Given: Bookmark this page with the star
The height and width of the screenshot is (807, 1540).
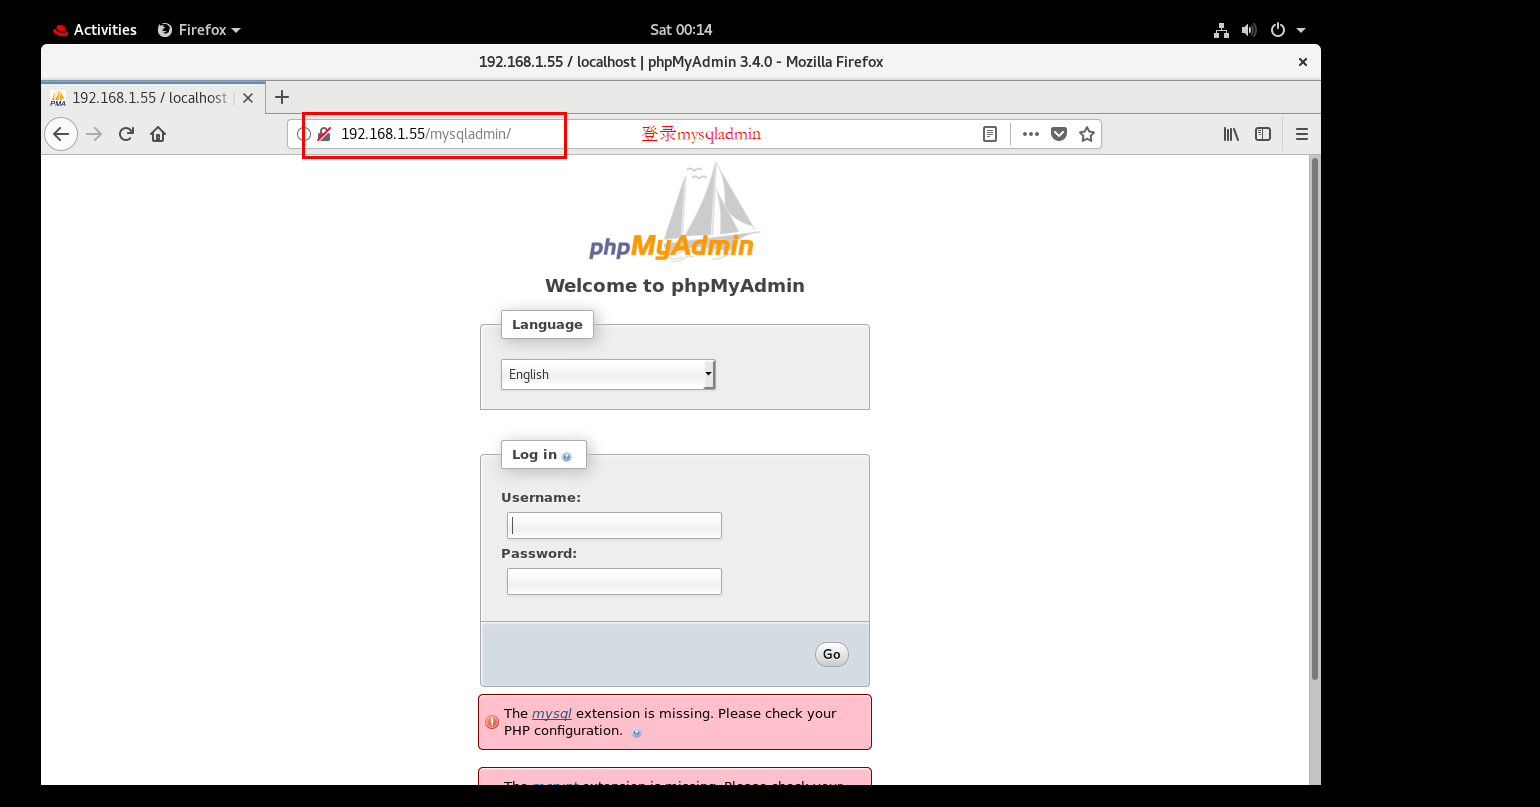Looking at the screenshot, I should pos(1087,134).
